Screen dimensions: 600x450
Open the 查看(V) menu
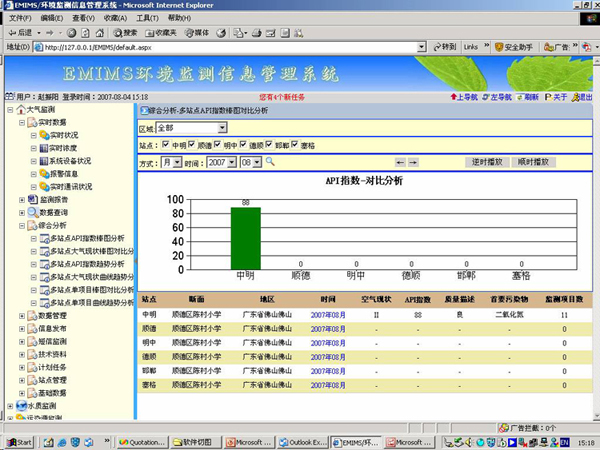(x=83, y=18)
